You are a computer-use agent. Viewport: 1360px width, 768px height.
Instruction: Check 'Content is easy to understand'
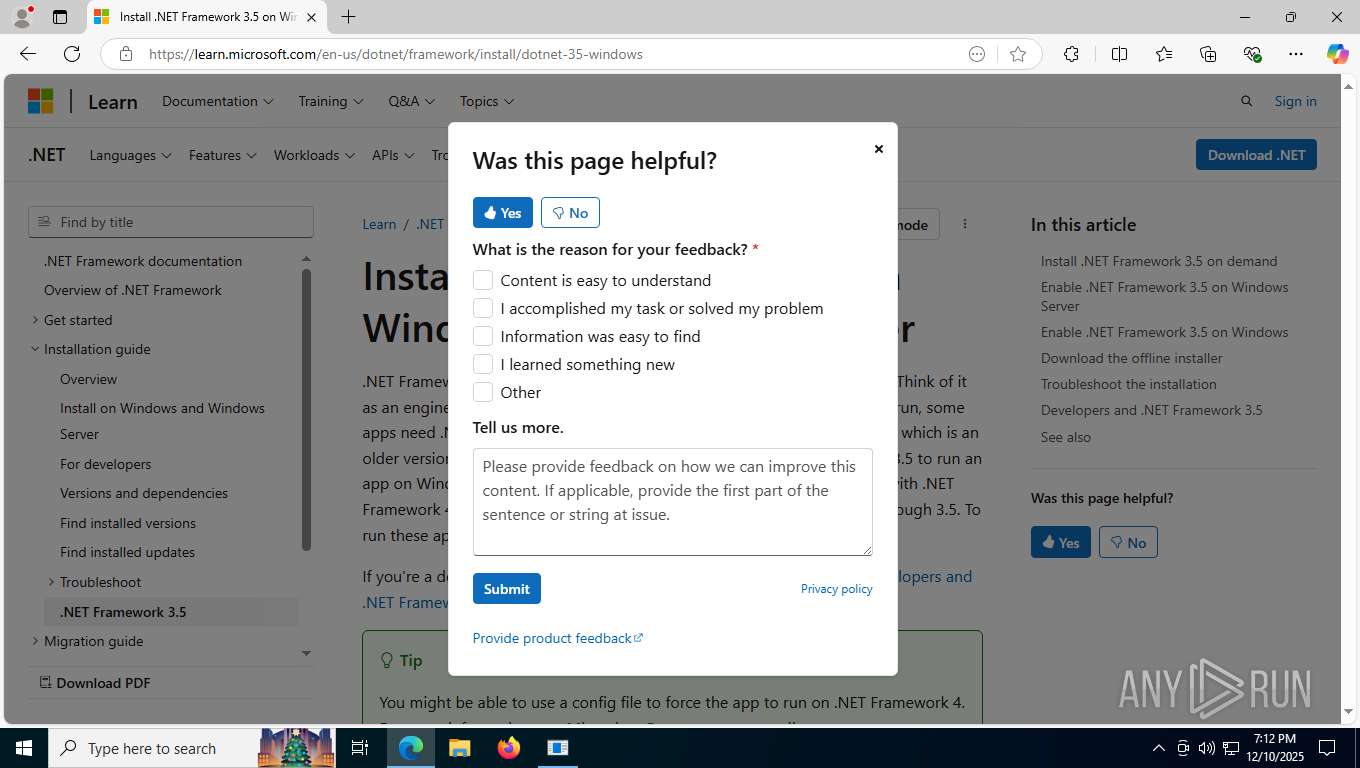coord(483,280)
